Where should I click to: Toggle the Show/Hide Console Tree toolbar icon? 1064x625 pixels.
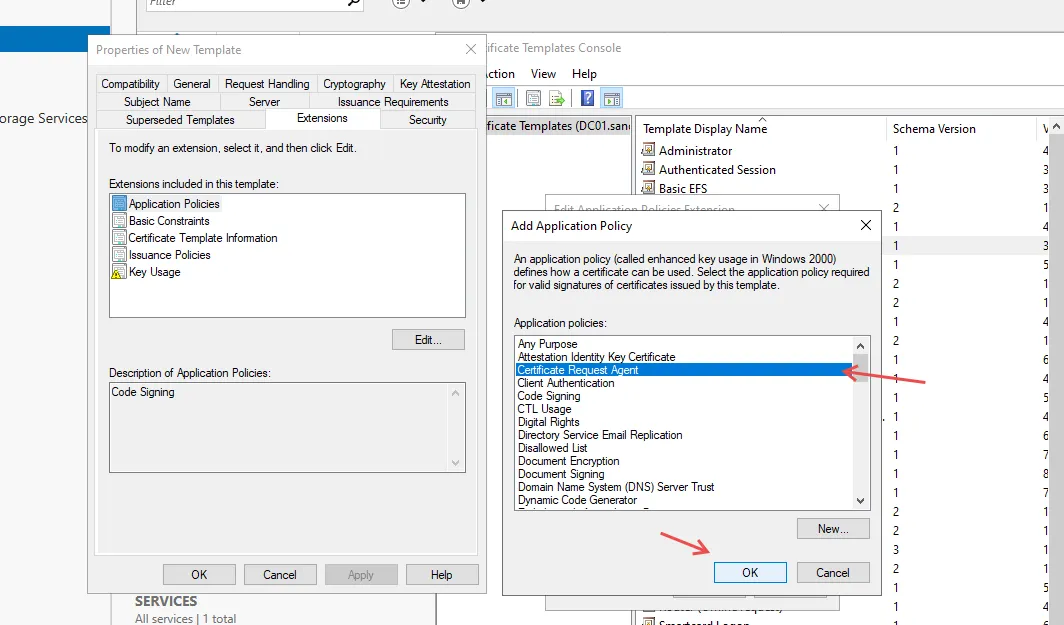pyautogui.click(x=504, y=98)
